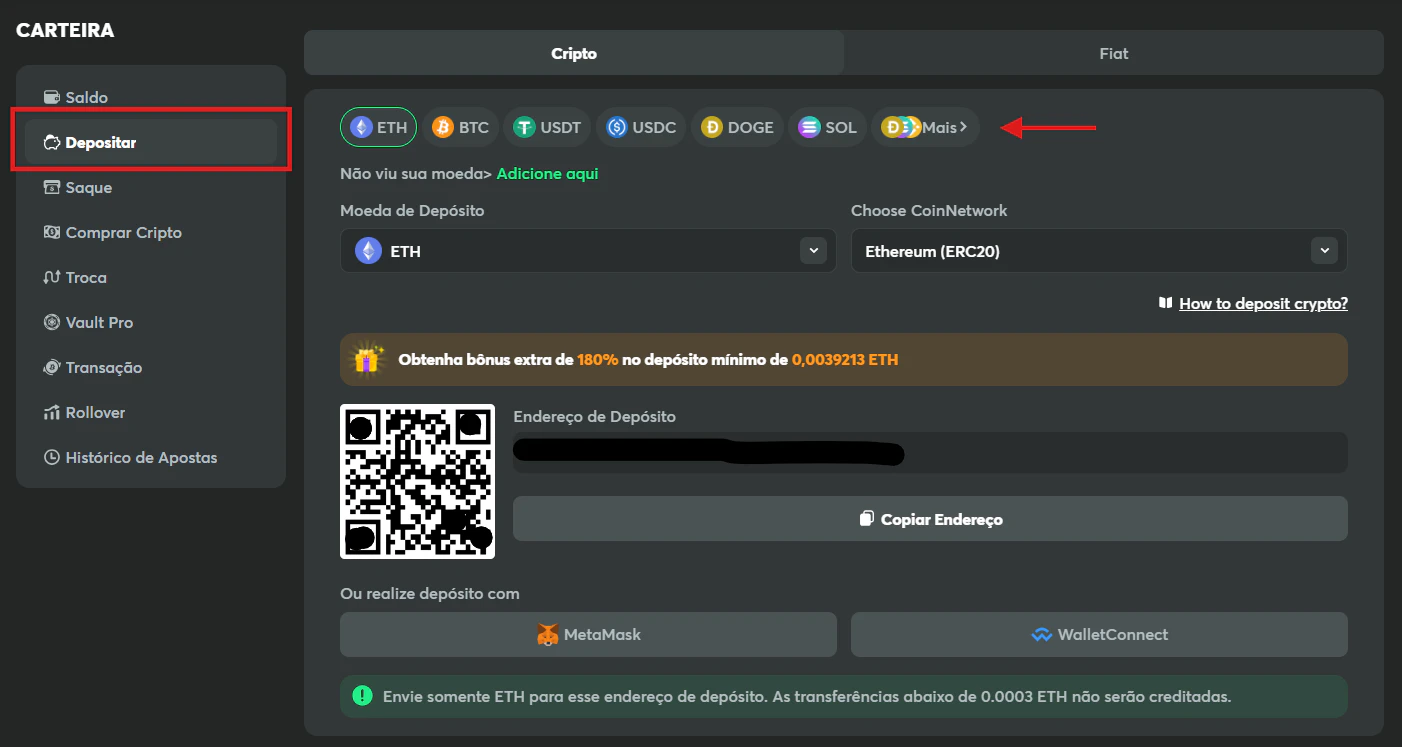Show Histórico de Apostas
1402x747 pixels.
click(x=151, y=457)
